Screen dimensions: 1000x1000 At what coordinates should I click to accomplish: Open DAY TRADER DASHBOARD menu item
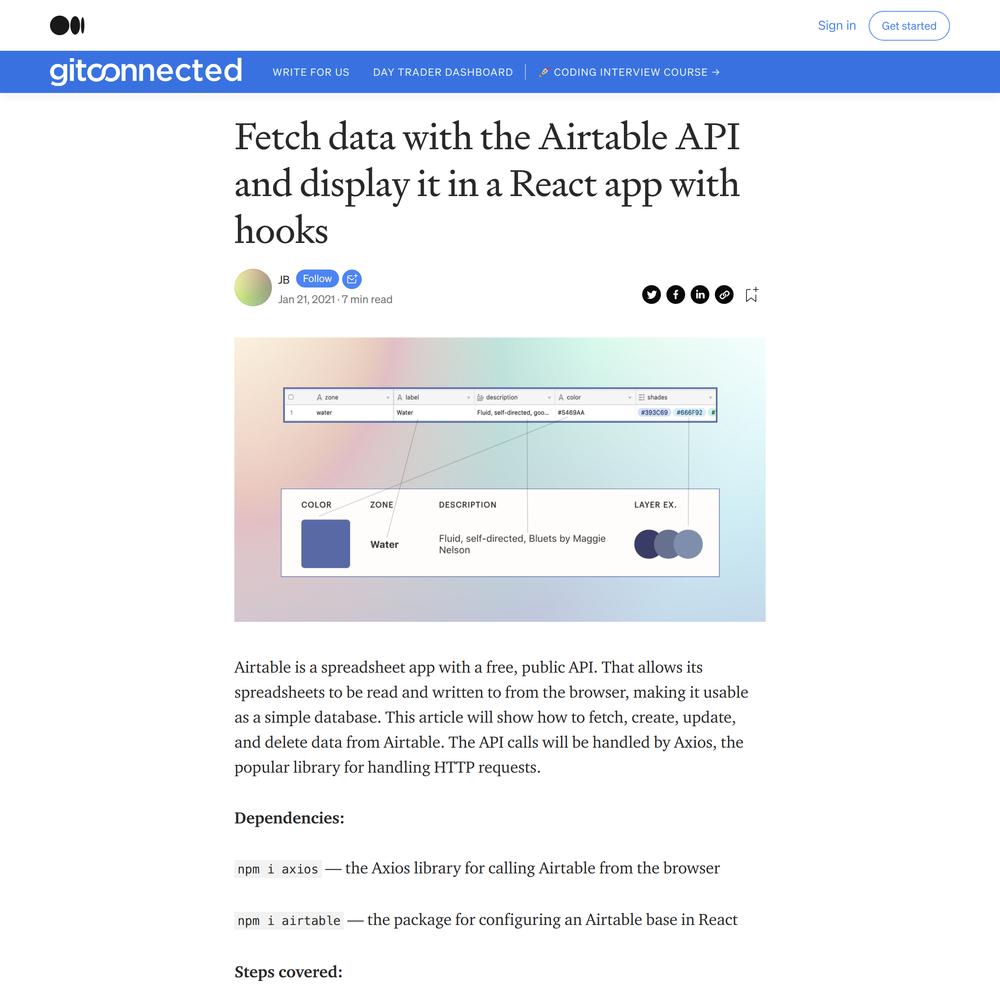click(443, 72)
